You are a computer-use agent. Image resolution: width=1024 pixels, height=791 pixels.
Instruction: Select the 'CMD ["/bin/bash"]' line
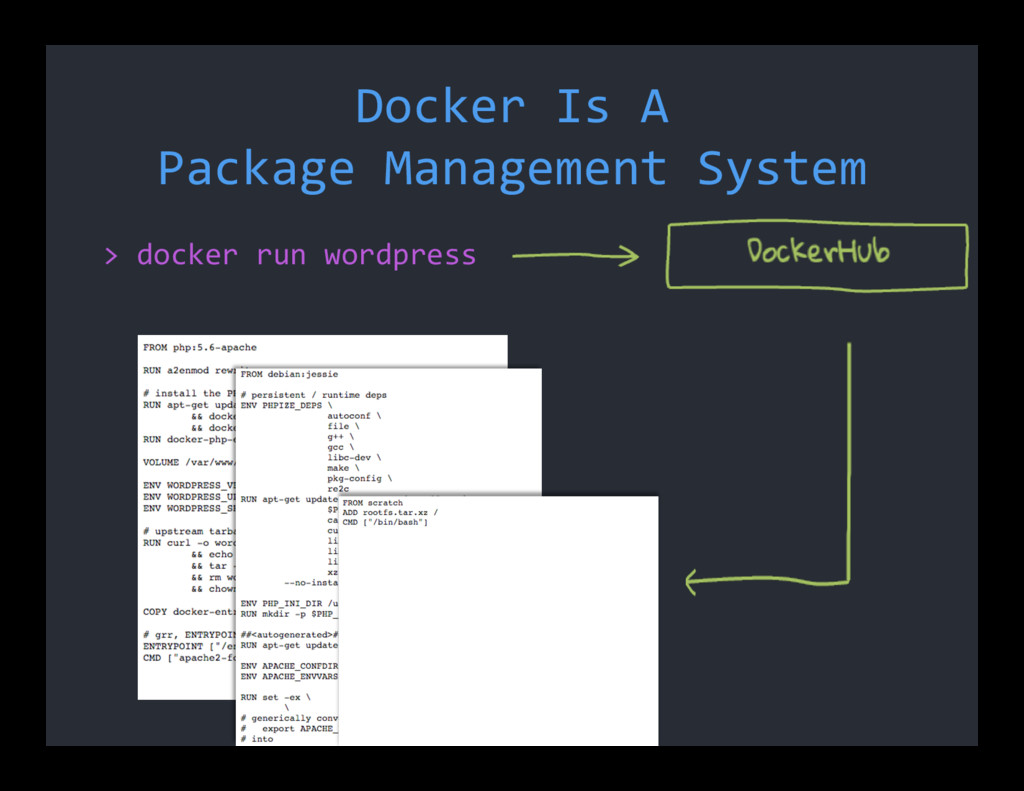click(x=385, y=523)
